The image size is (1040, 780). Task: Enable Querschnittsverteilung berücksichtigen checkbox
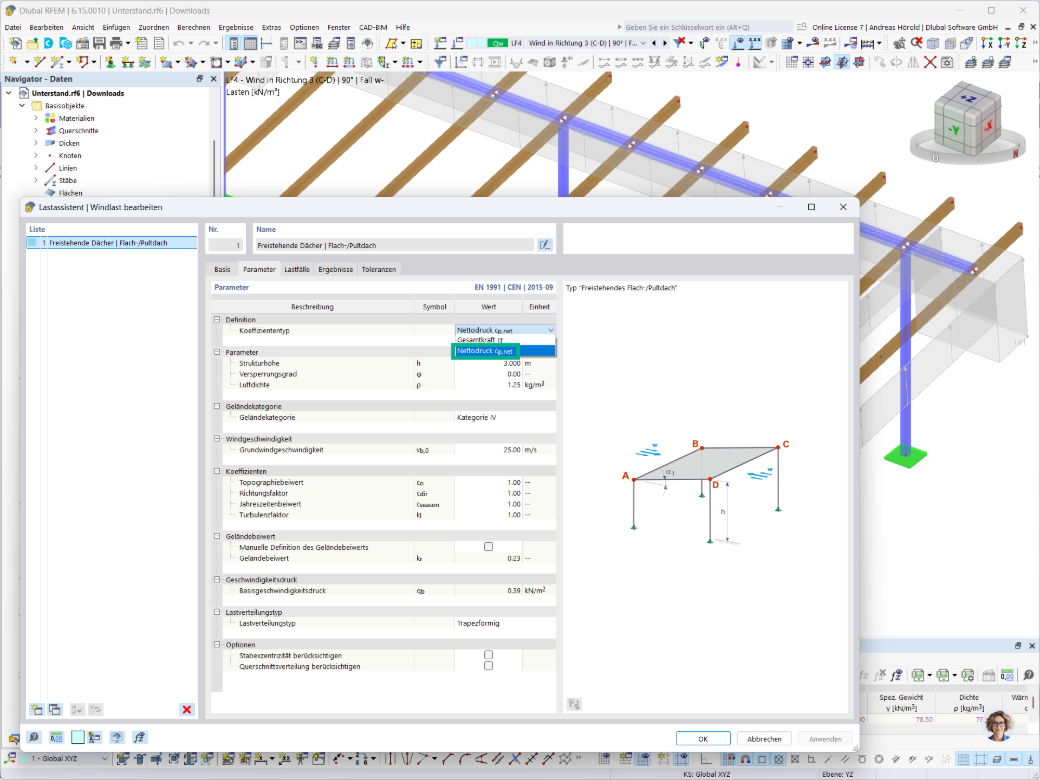[488, 665]
